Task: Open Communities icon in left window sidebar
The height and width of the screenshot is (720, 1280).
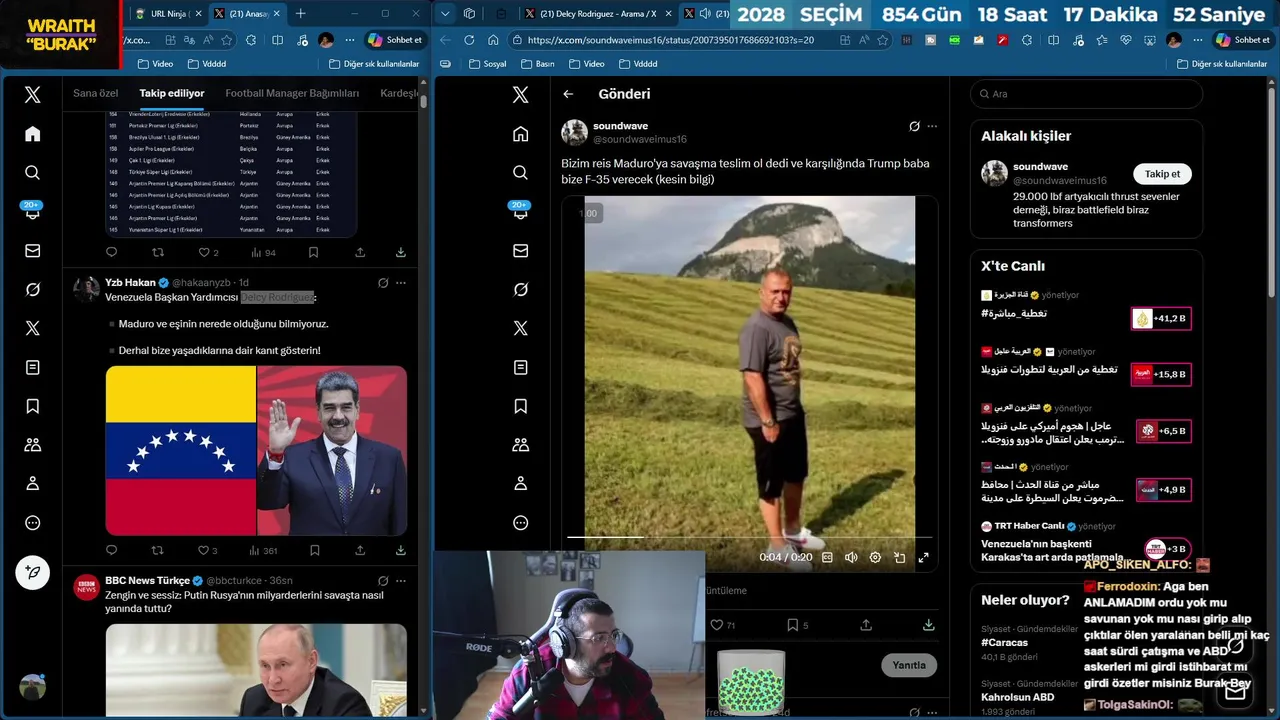Action: click(x=33, y=445)
